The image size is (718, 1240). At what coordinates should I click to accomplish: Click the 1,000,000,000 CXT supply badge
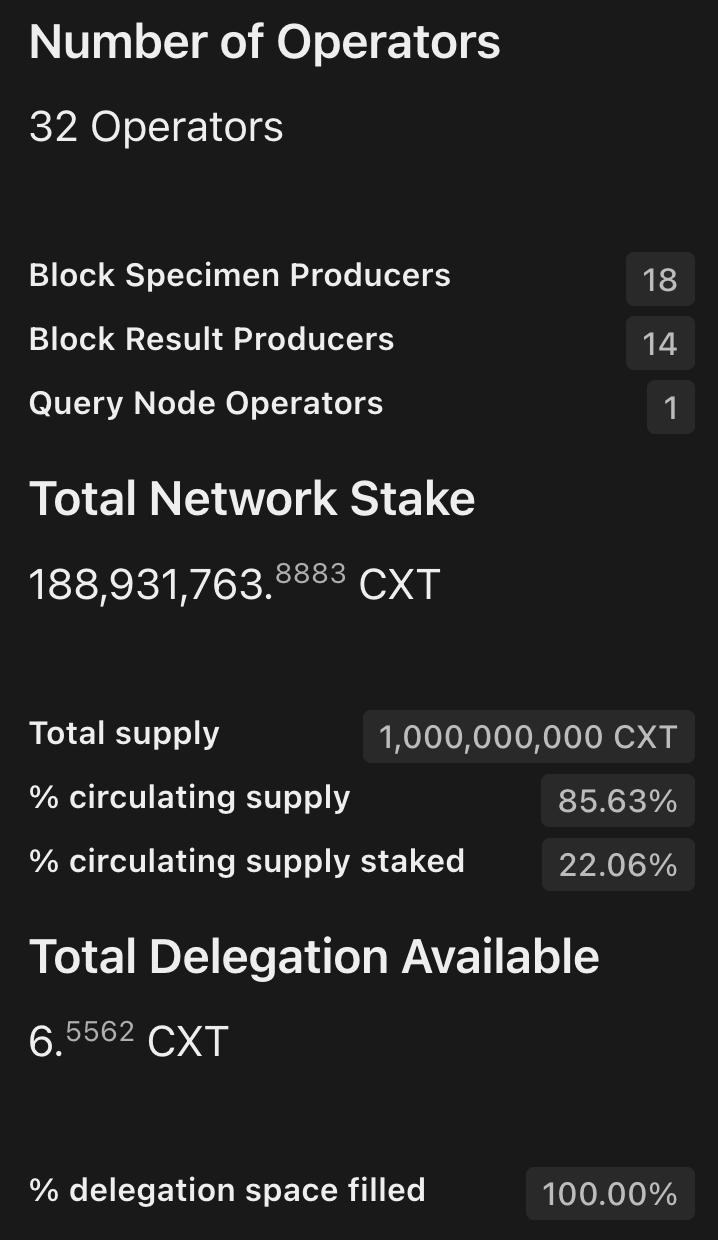[x=529, y=737]
